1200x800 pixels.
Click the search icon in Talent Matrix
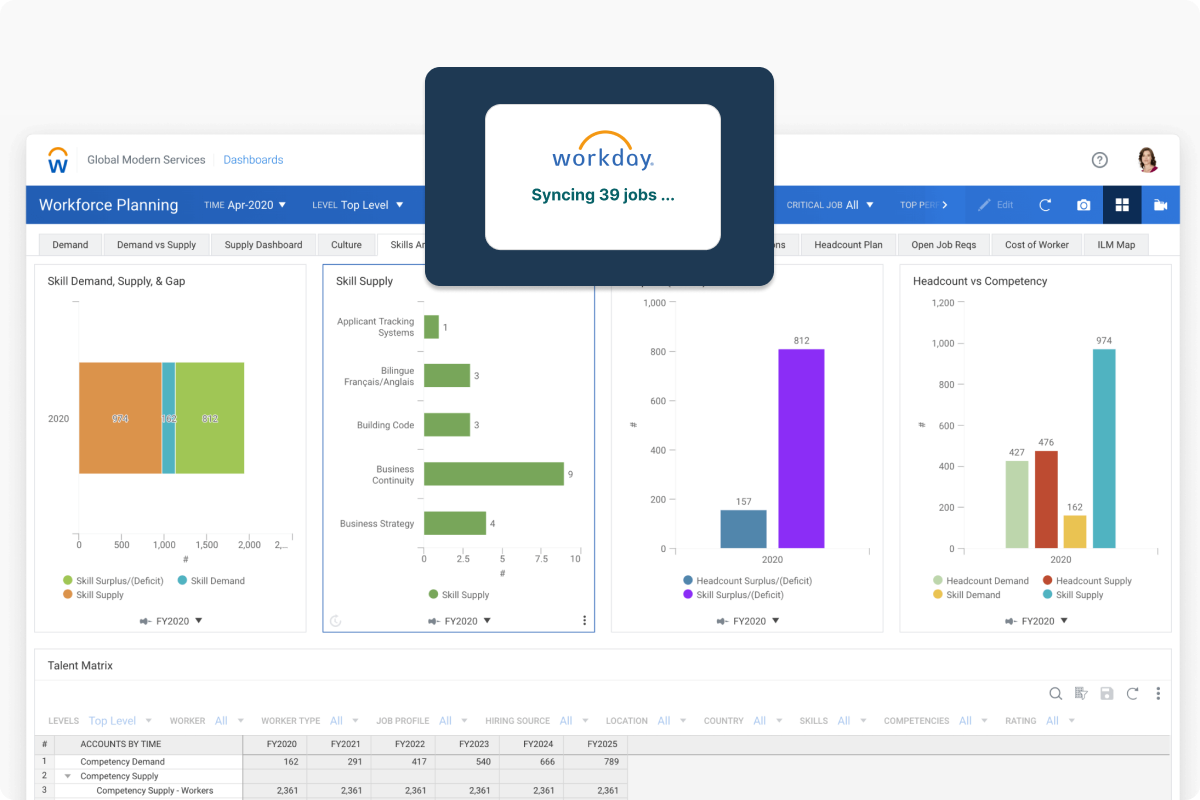[x=1056, y=693]
